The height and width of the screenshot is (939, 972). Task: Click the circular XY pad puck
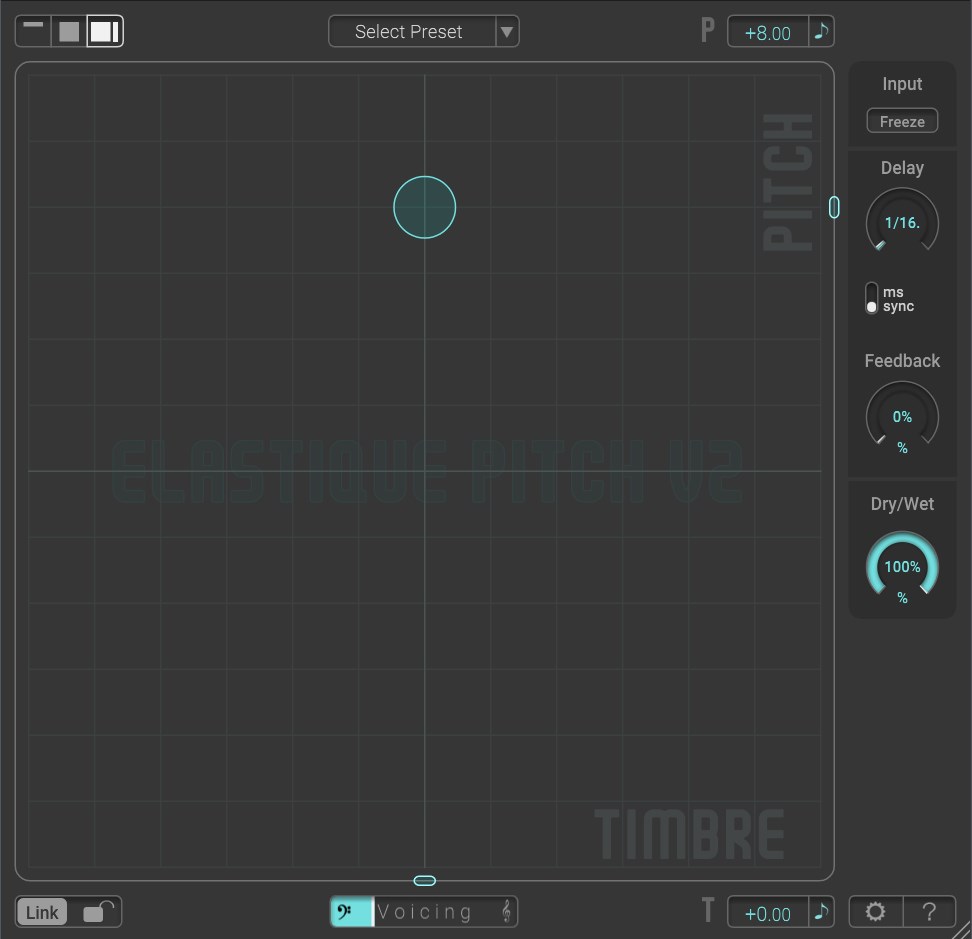coord(425,207)
